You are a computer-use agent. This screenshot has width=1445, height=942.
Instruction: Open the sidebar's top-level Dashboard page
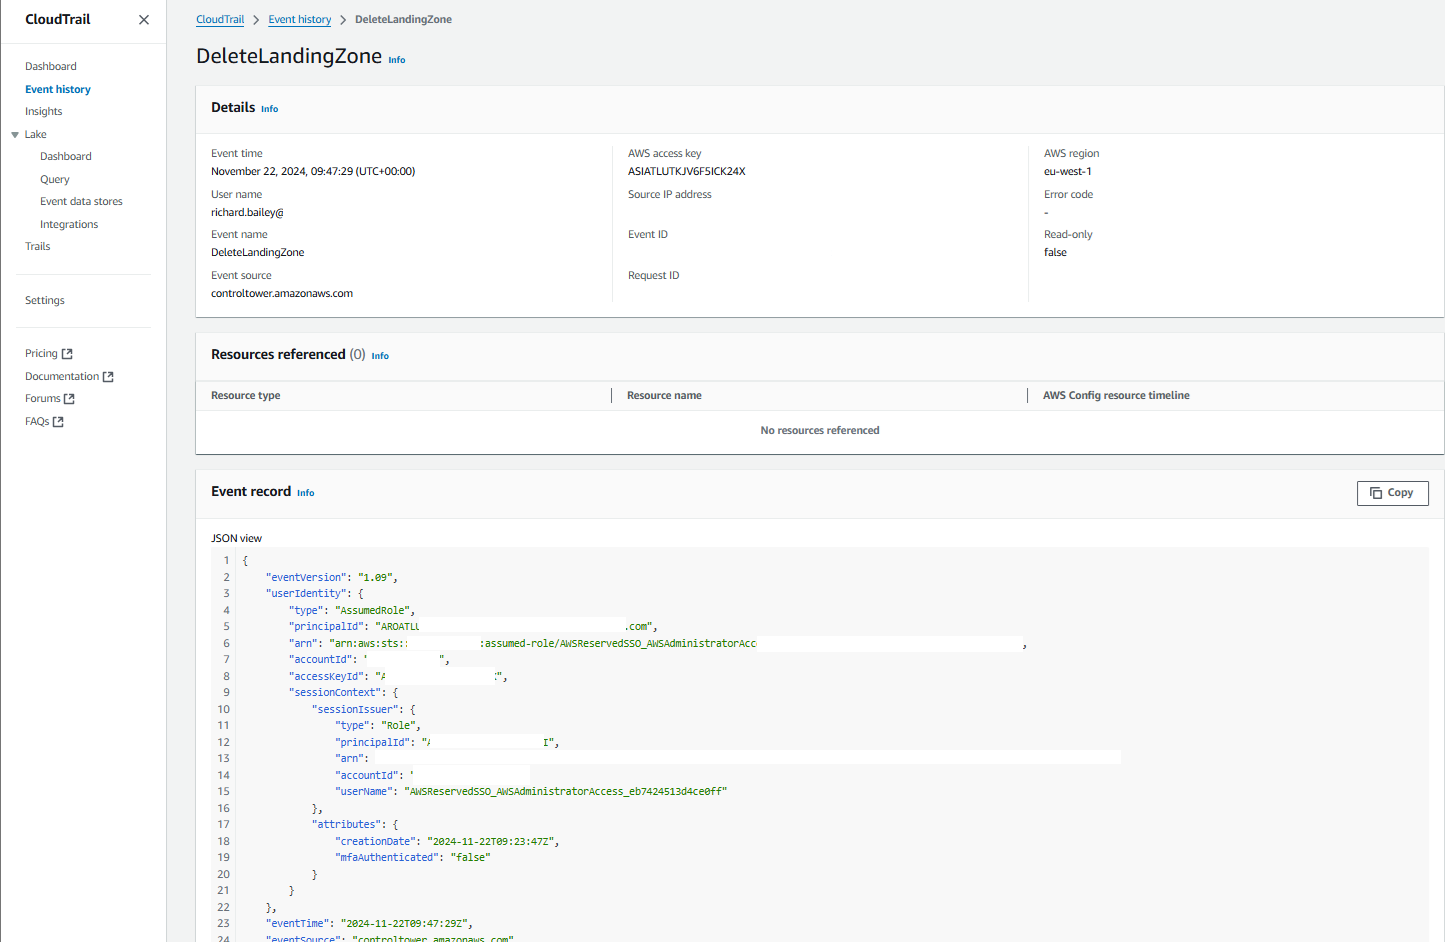pos(51,67)
